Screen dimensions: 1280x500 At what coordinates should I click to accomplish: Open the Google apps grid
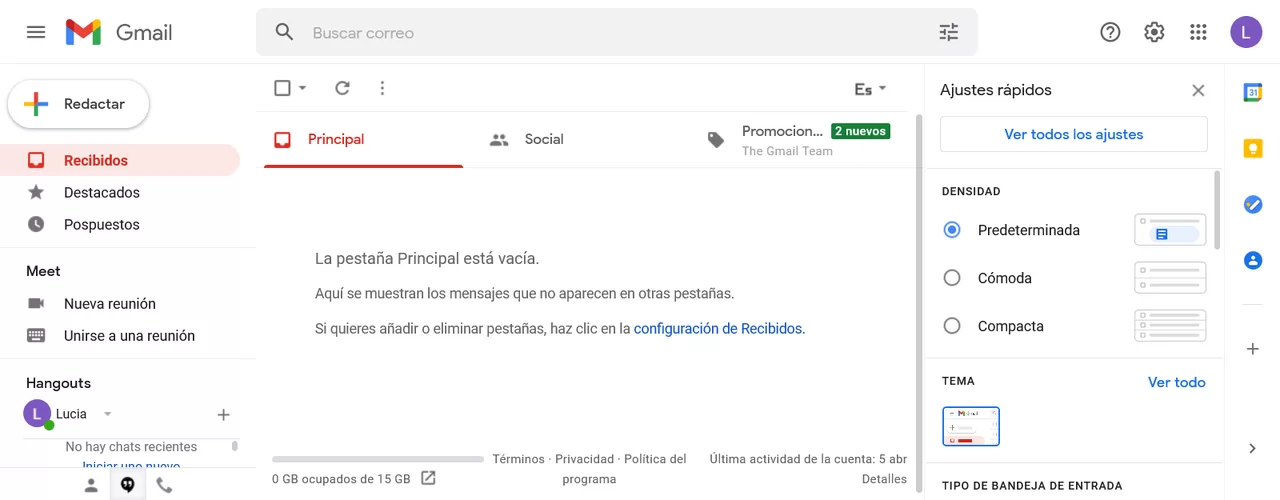pyautogui.click(x=1198, y=32)
